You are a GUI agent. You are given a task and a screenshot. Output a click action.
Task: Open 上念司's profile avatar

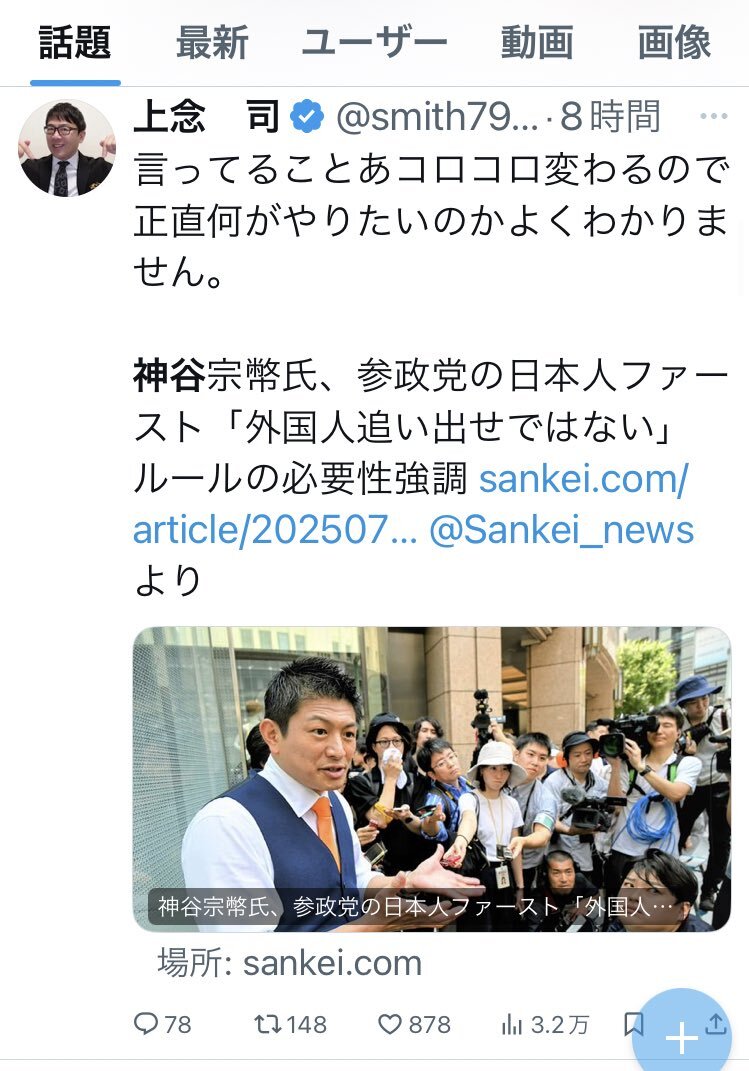(66, 148)
